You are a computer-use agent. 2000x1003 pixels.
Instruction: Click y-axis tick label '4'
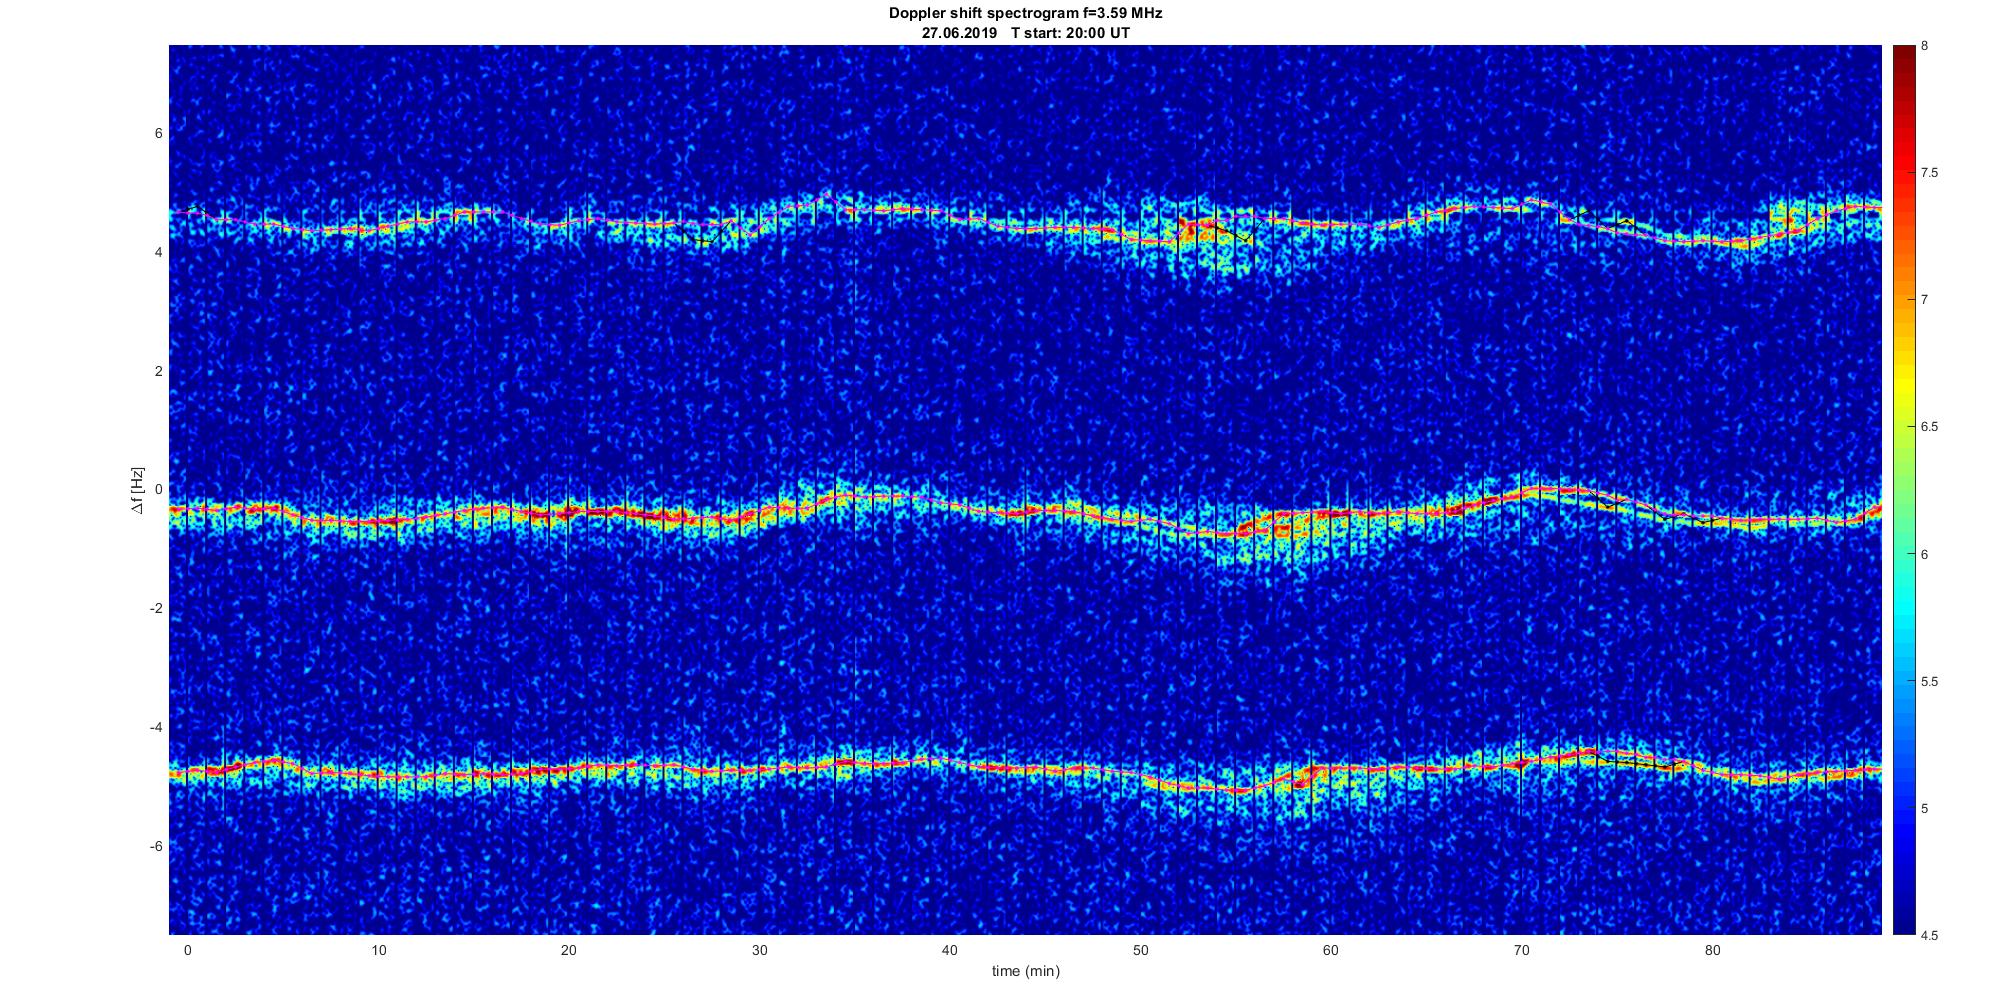(x=158, y=253)
